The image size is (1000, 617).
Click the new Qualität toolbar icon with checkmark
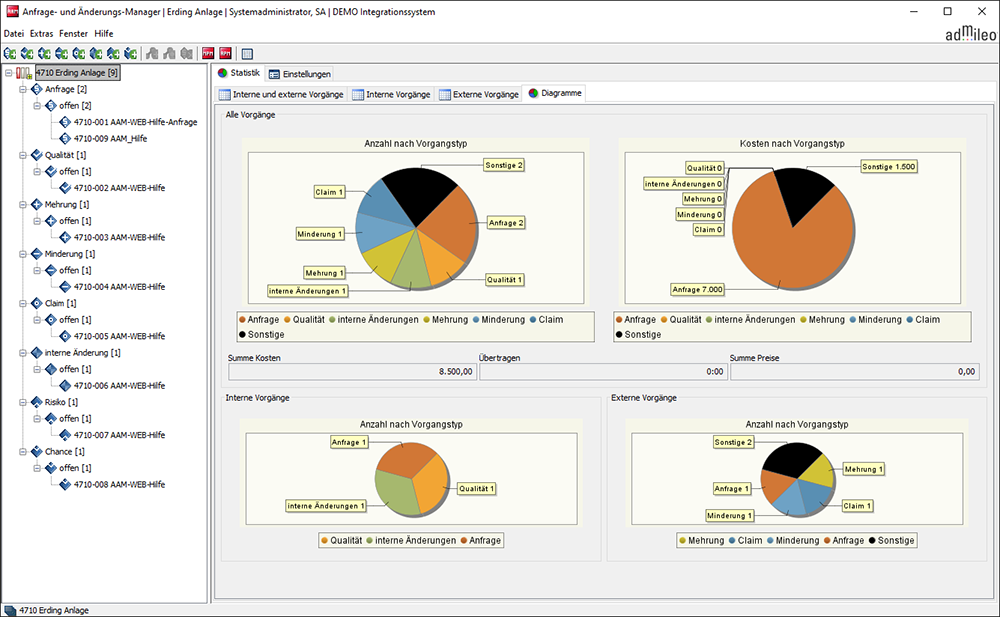coord(27,54)
